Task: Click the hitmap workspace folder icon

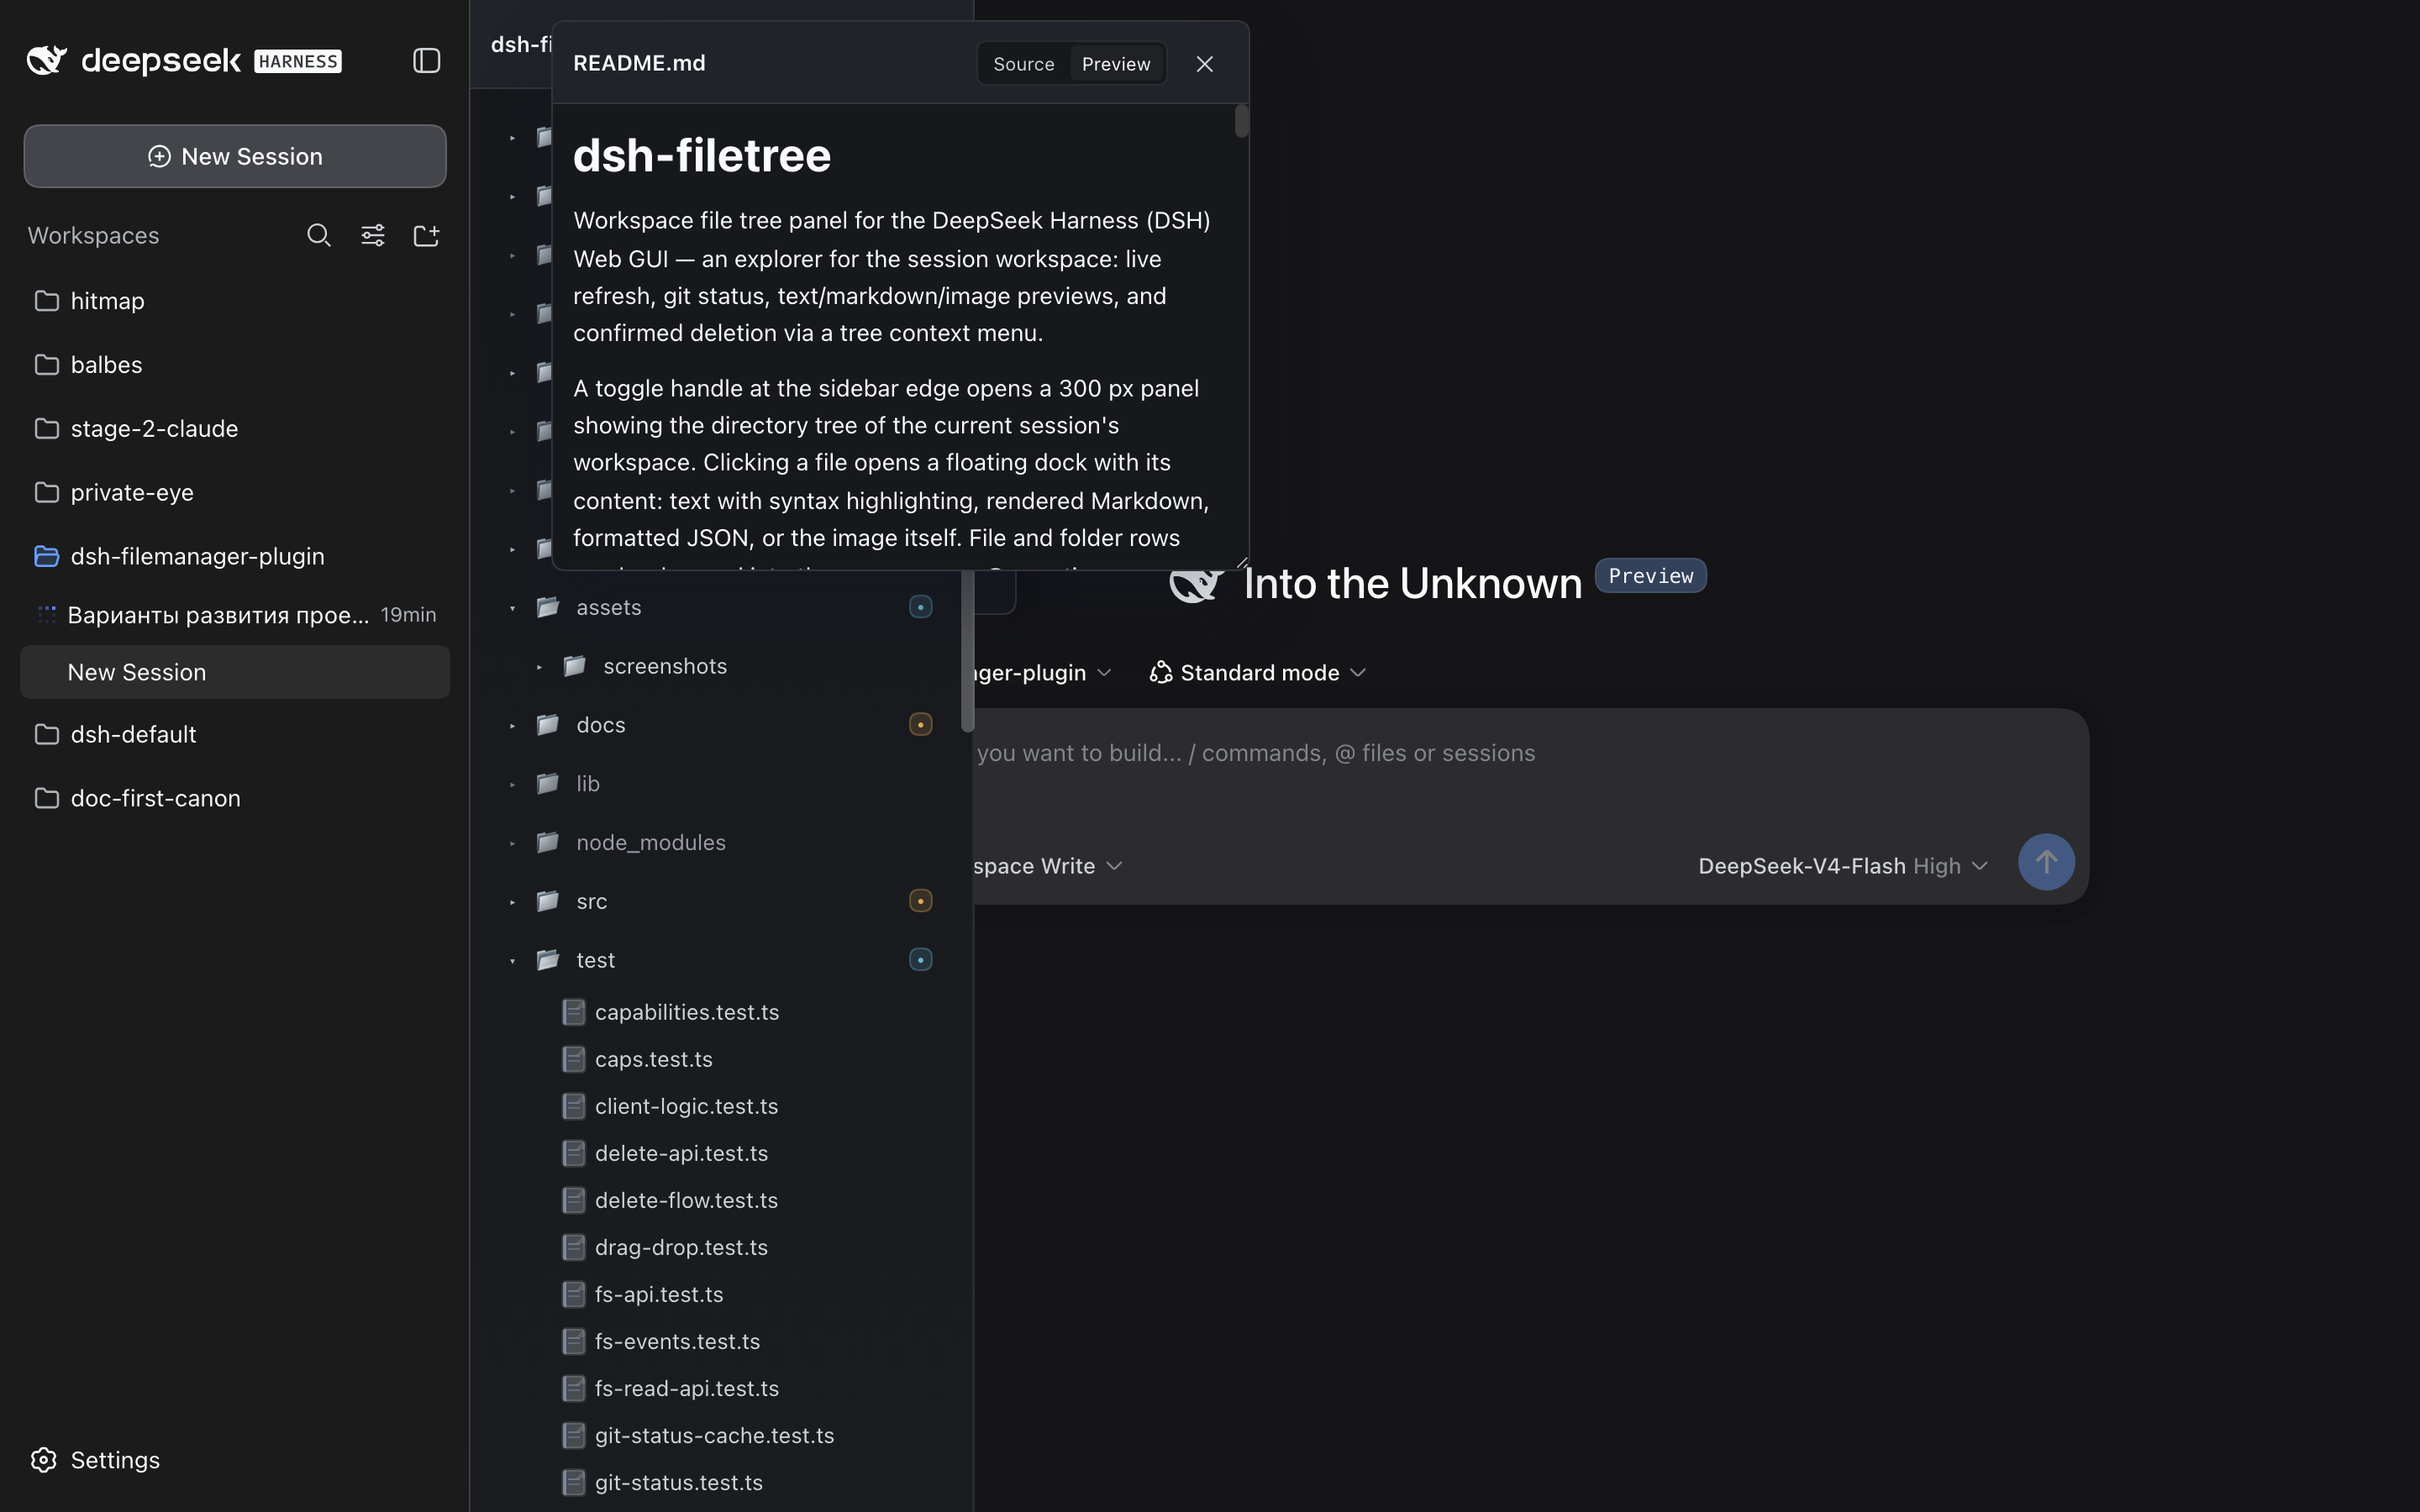Action: click(46, 301)
